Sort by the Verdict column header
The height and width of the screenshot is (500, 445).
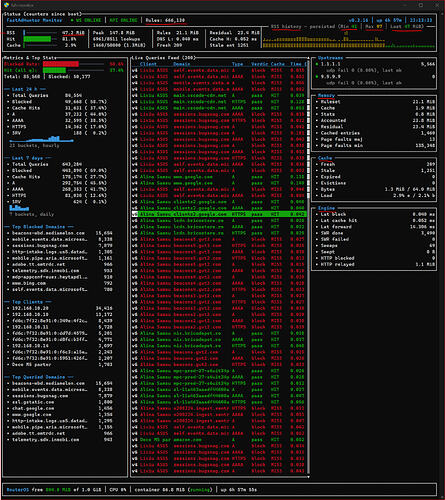pyautogui.click(x=260, y=64)
